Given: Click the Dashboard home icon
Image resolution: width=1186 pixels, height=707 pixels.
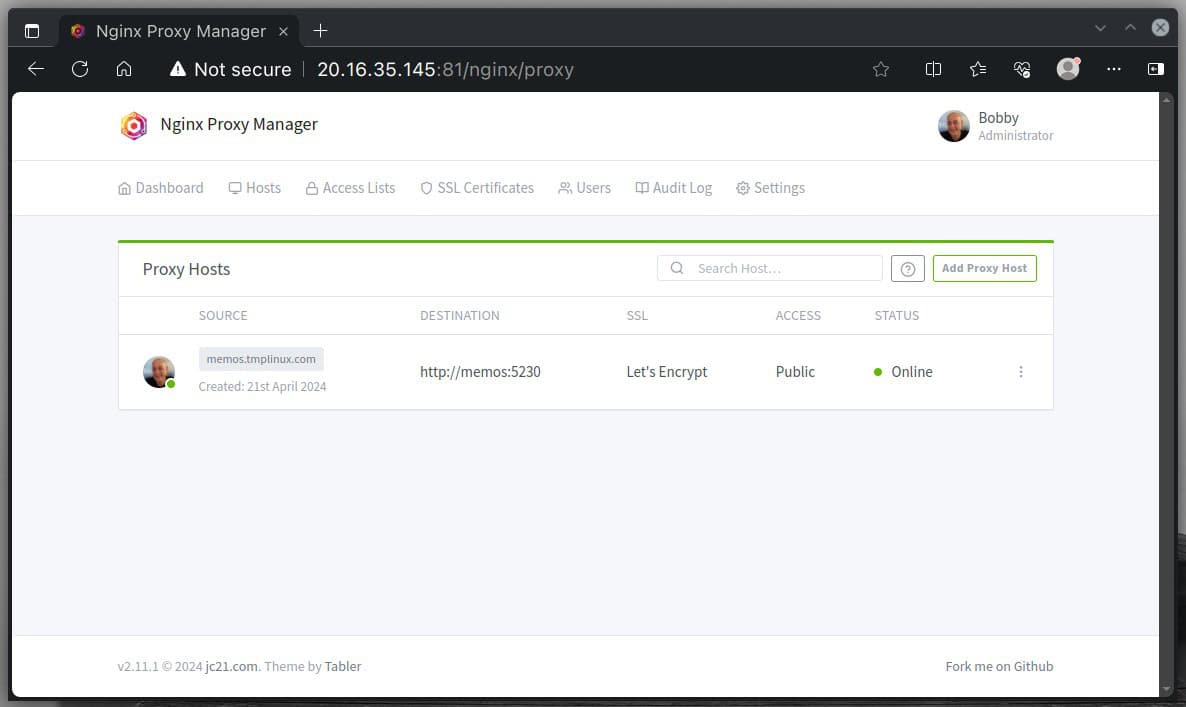Looking at the screenshot, I should point(124,188).
